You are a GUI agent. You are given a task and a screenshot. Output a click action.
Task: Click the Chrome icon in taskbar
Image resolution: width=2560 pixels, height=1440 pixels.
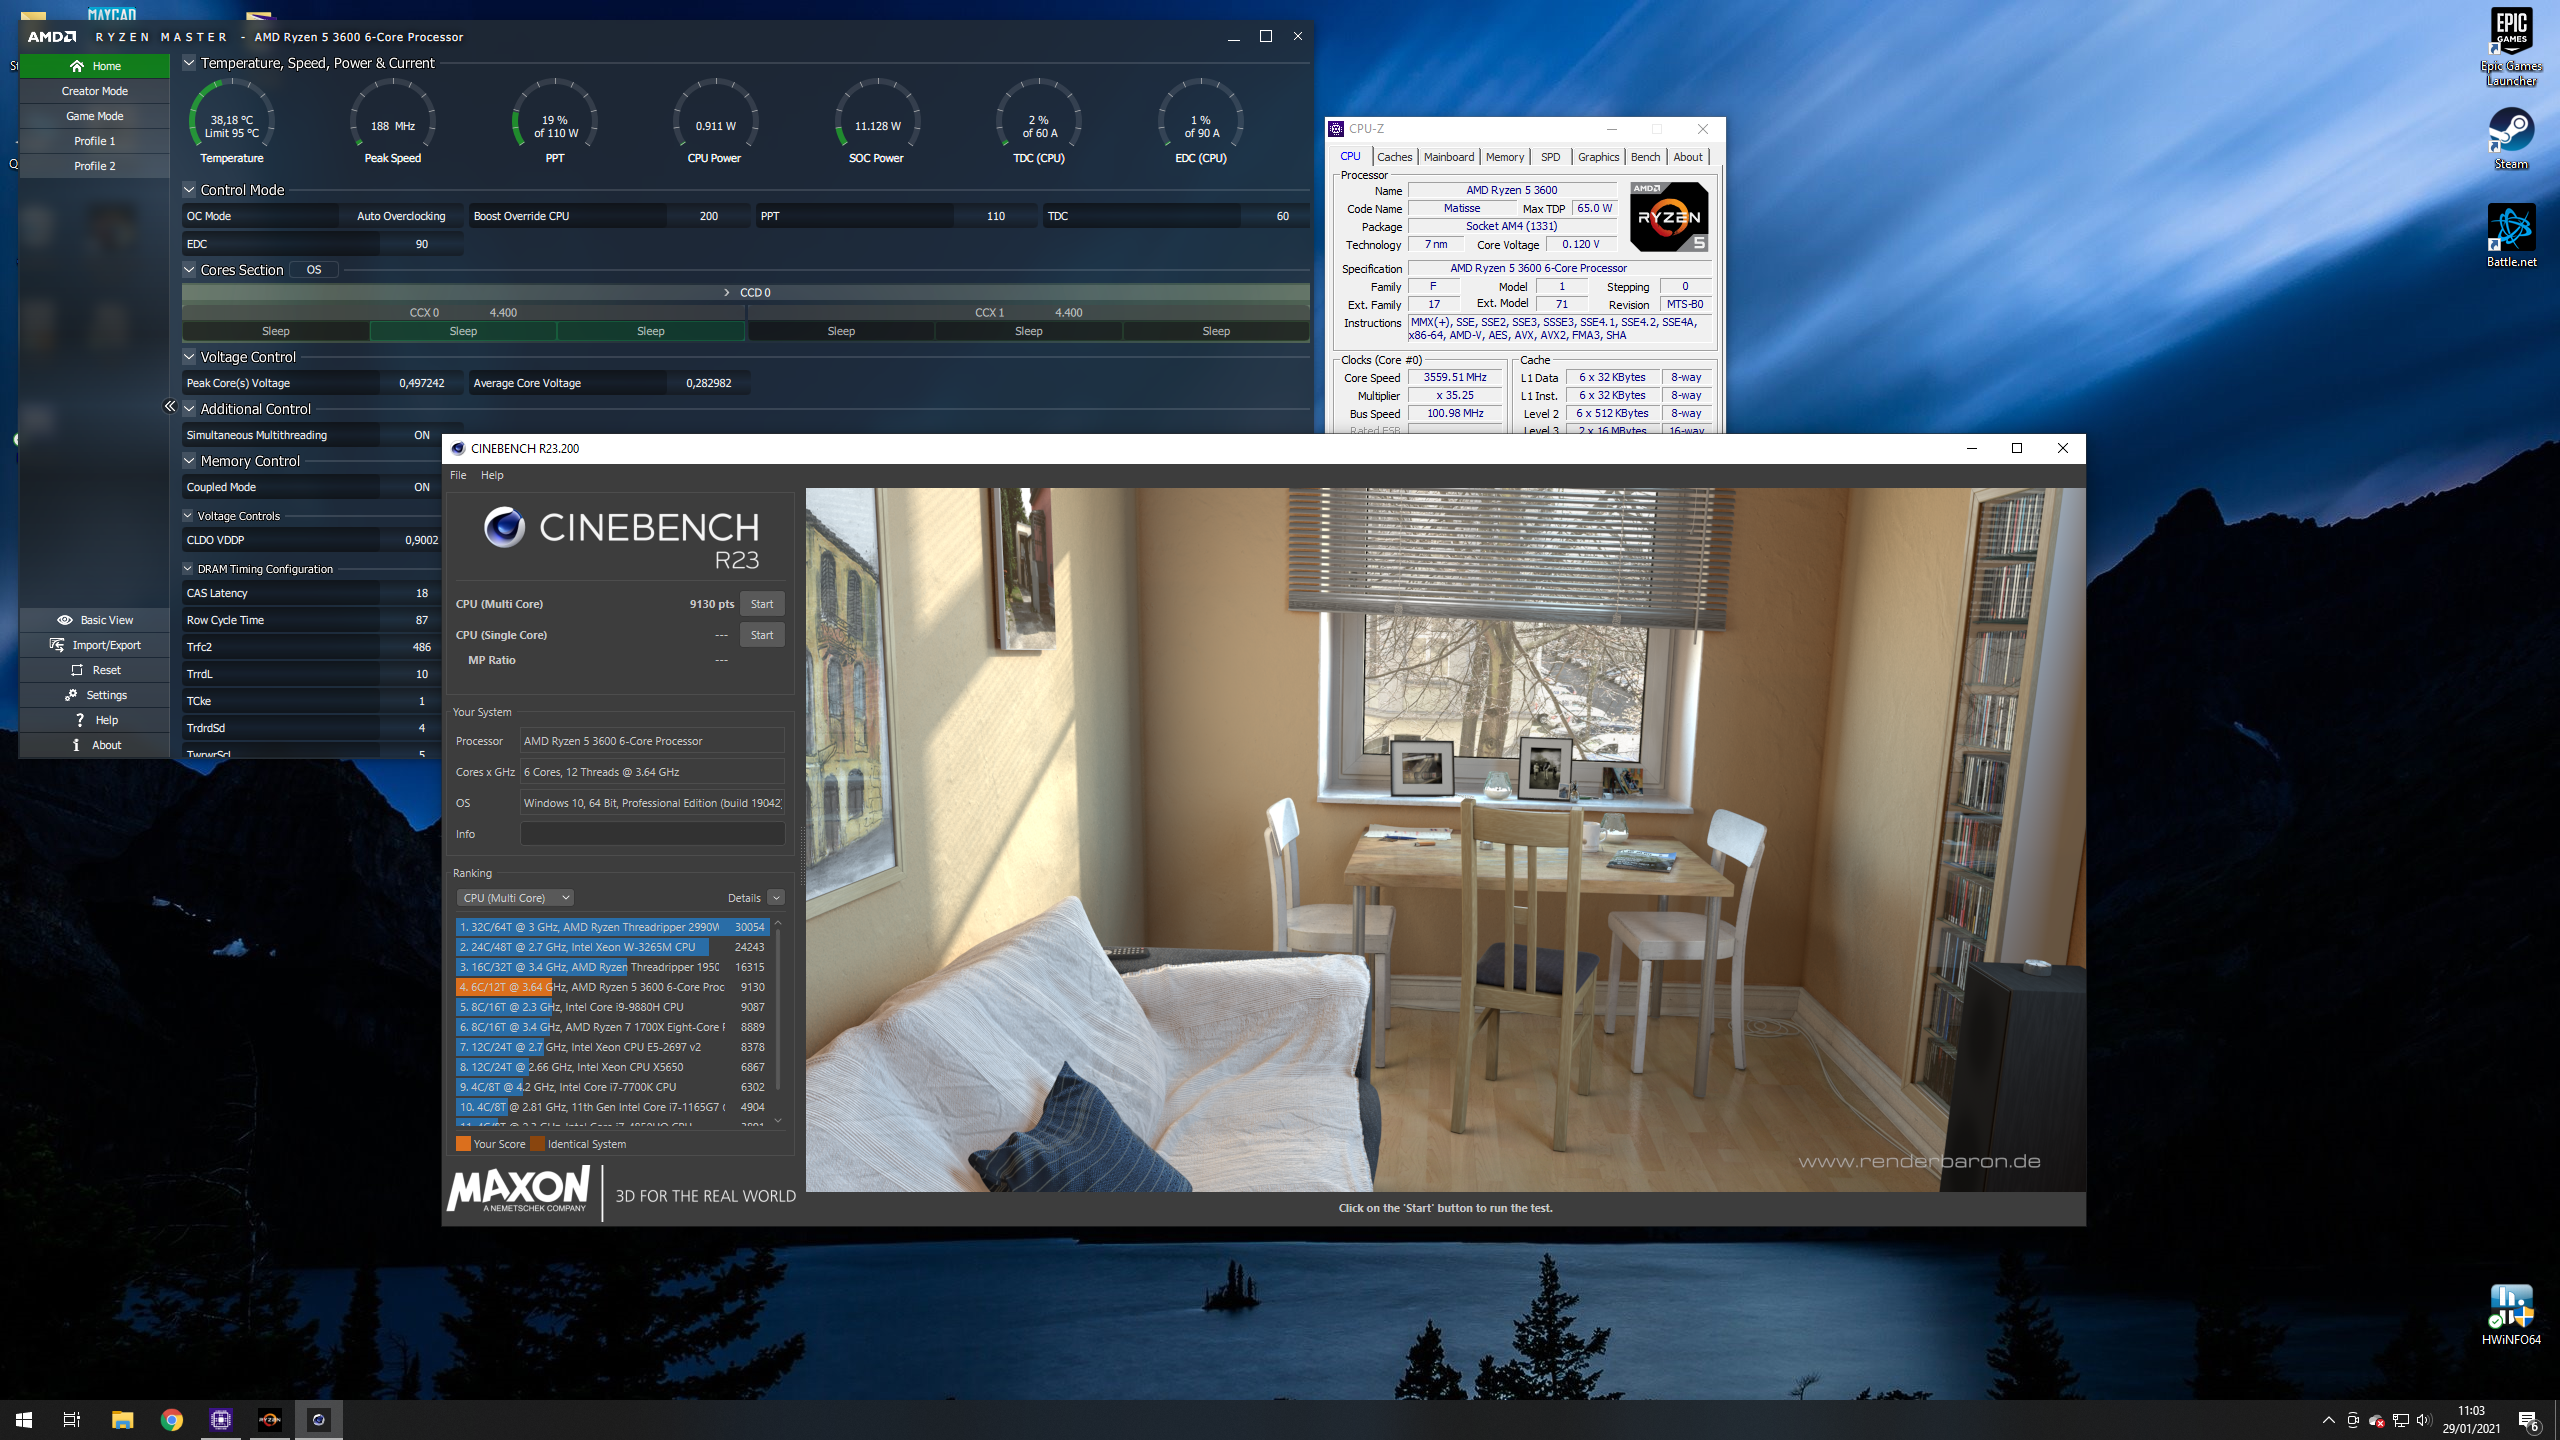[x=171, y=1420]
